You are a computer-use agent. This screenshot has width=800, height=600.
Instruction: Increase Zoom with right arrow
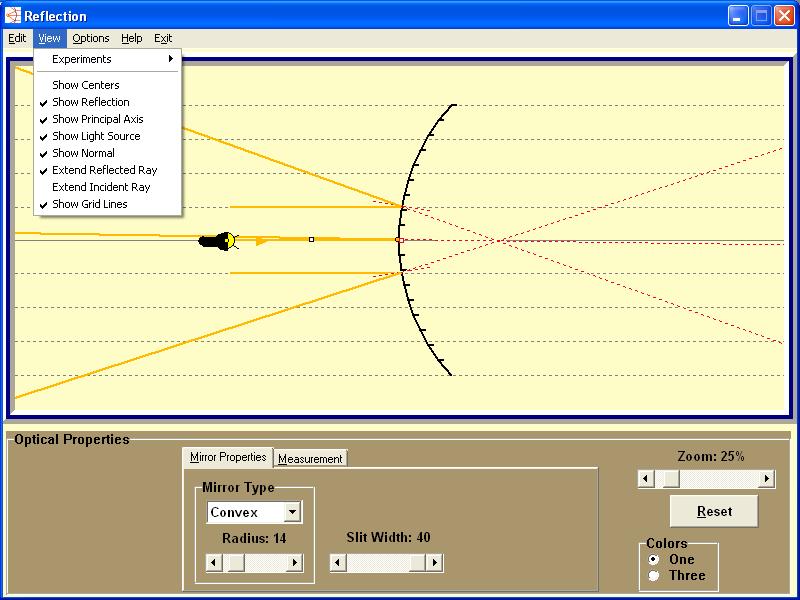[767, 479]
